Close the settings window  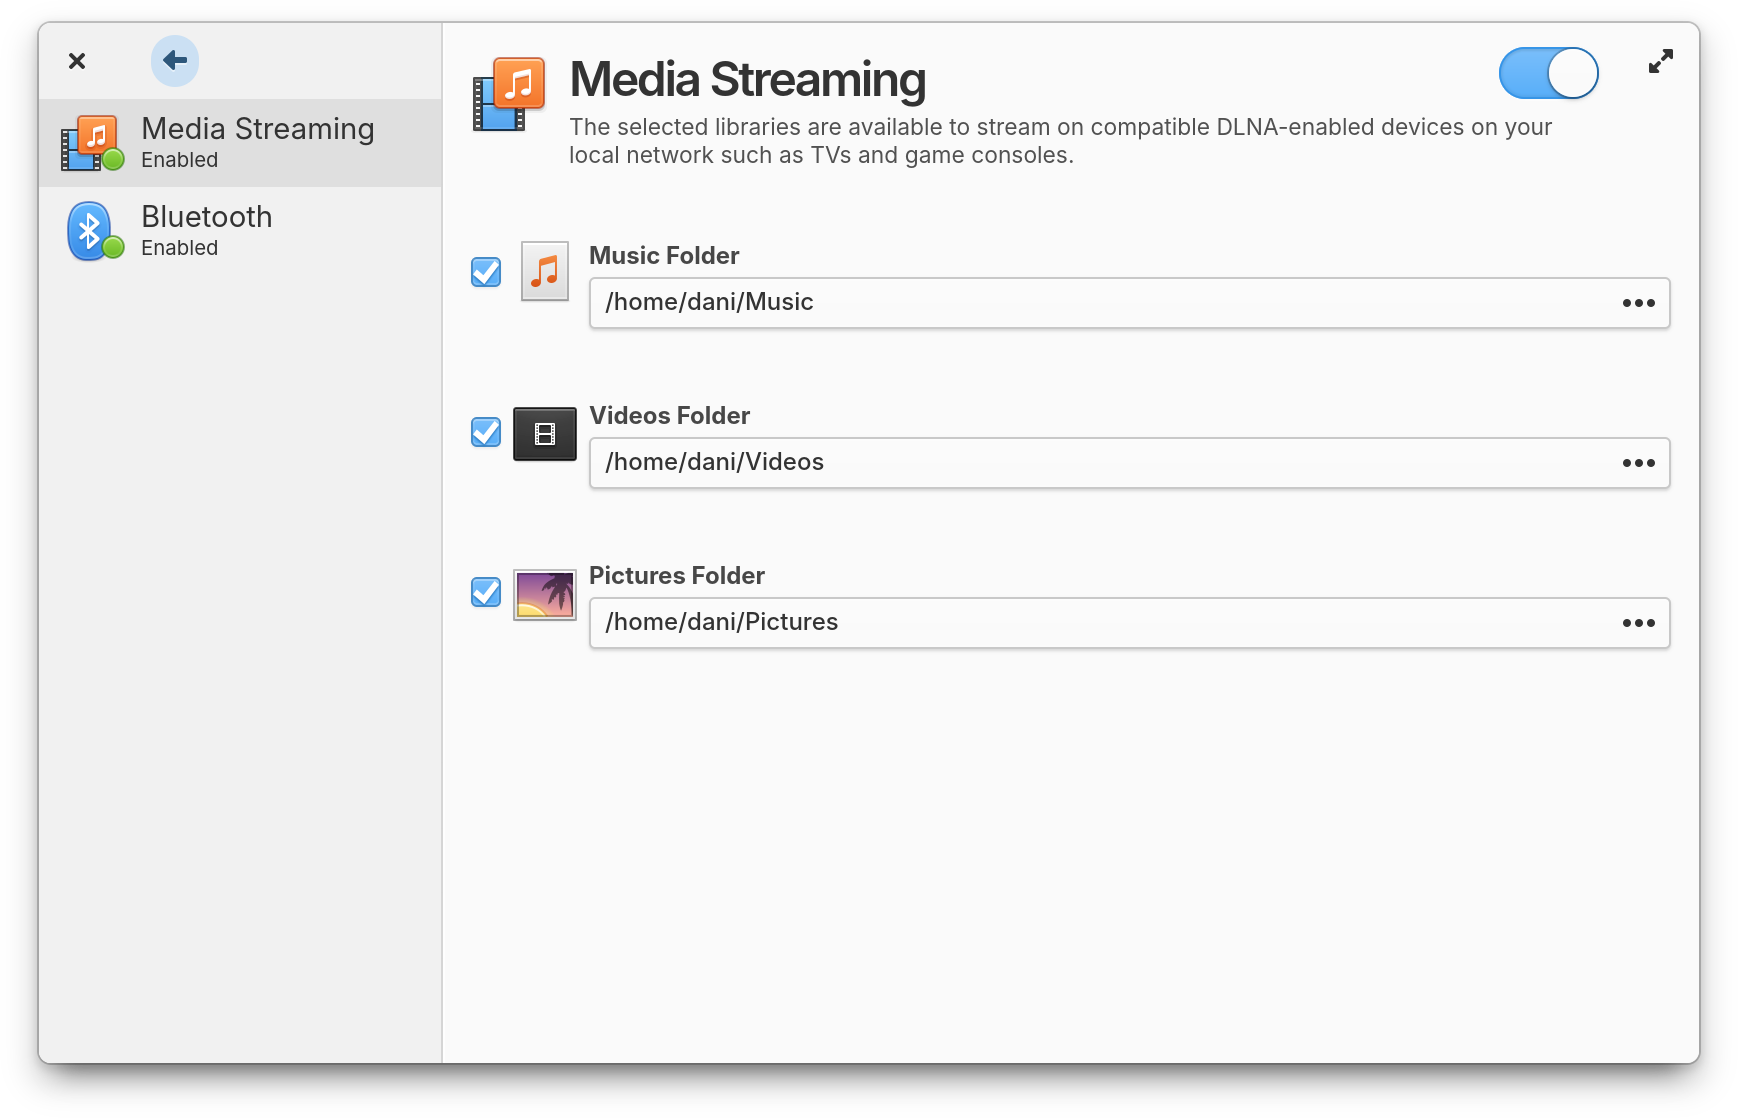pos(77,61)
